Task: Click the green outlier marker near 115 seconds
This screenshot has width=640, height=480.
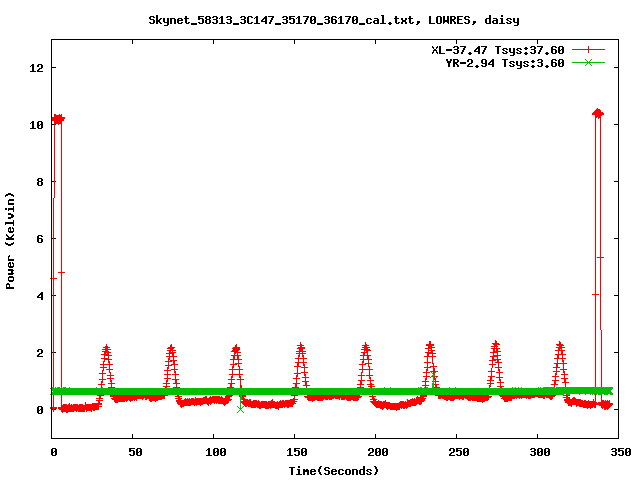Action: pos(240,409)
